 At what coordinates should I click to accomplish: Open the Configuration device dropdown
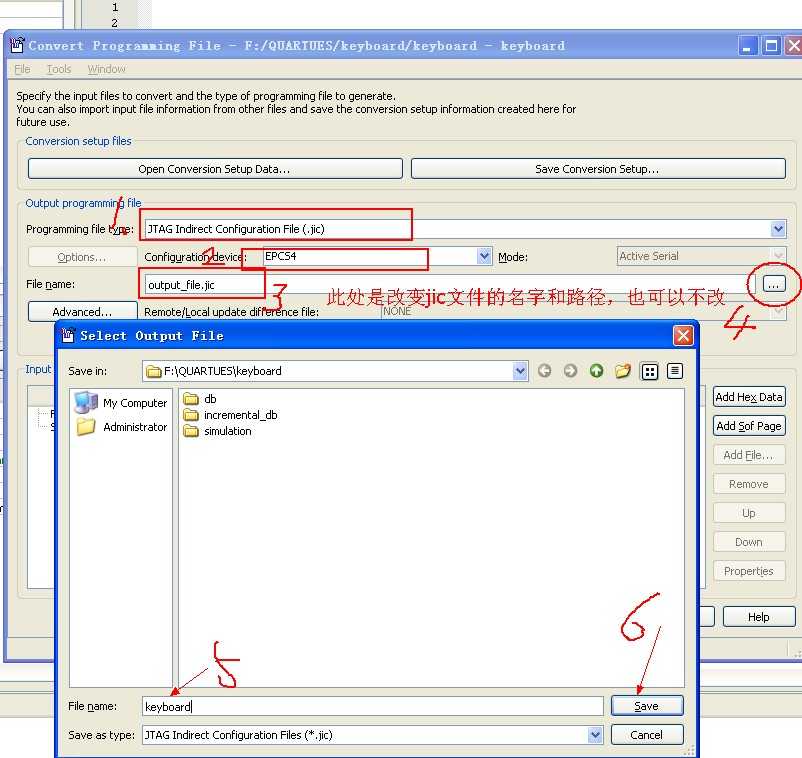tap(484, 256)
